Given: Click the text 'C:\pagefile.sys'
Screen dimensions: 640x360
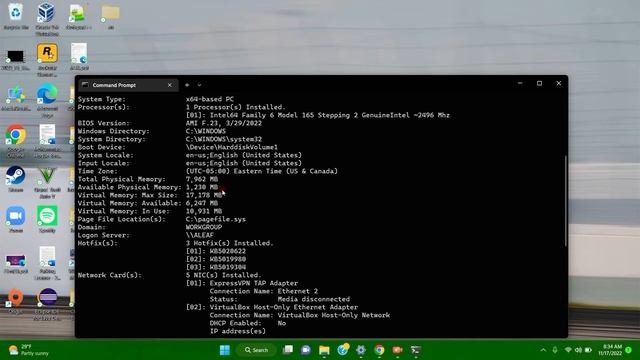Looking at the screenshot, I should tap(216, 219).
